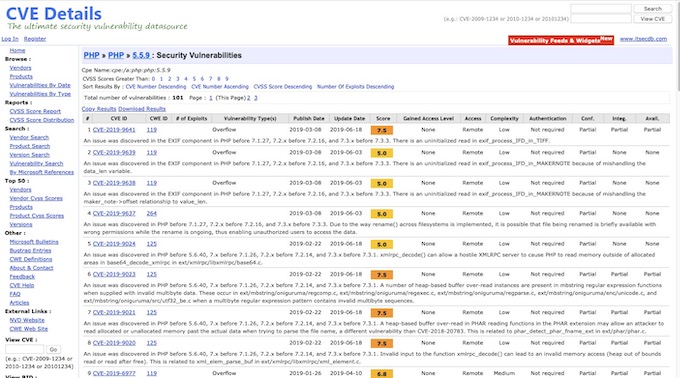Focus the header View CVE input field
680x378 pixels.
(x=601, y=19)
